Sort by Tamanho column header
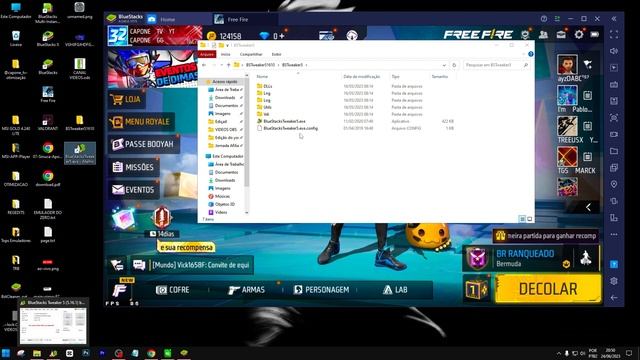The width and height of the screenshot is (640, 360). click(440, 77)
